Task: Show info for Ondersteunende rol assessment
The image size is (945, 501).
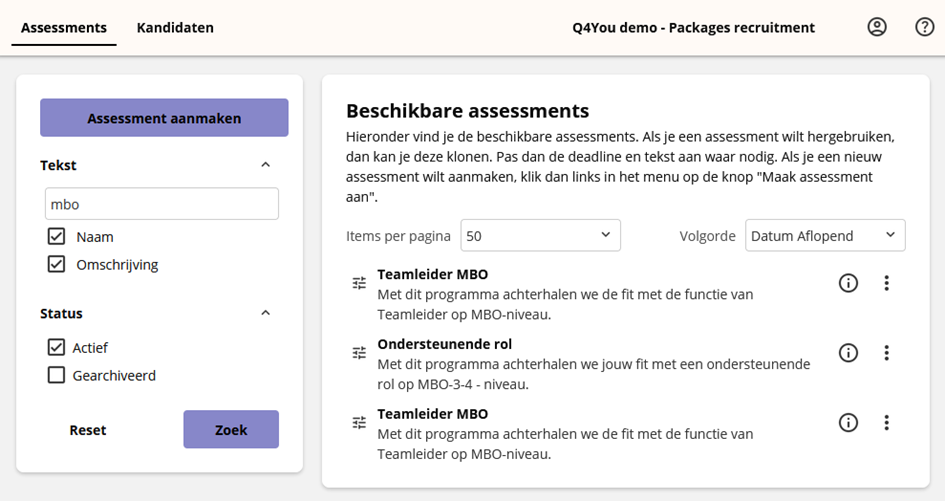Action: [x=848, y=353]
